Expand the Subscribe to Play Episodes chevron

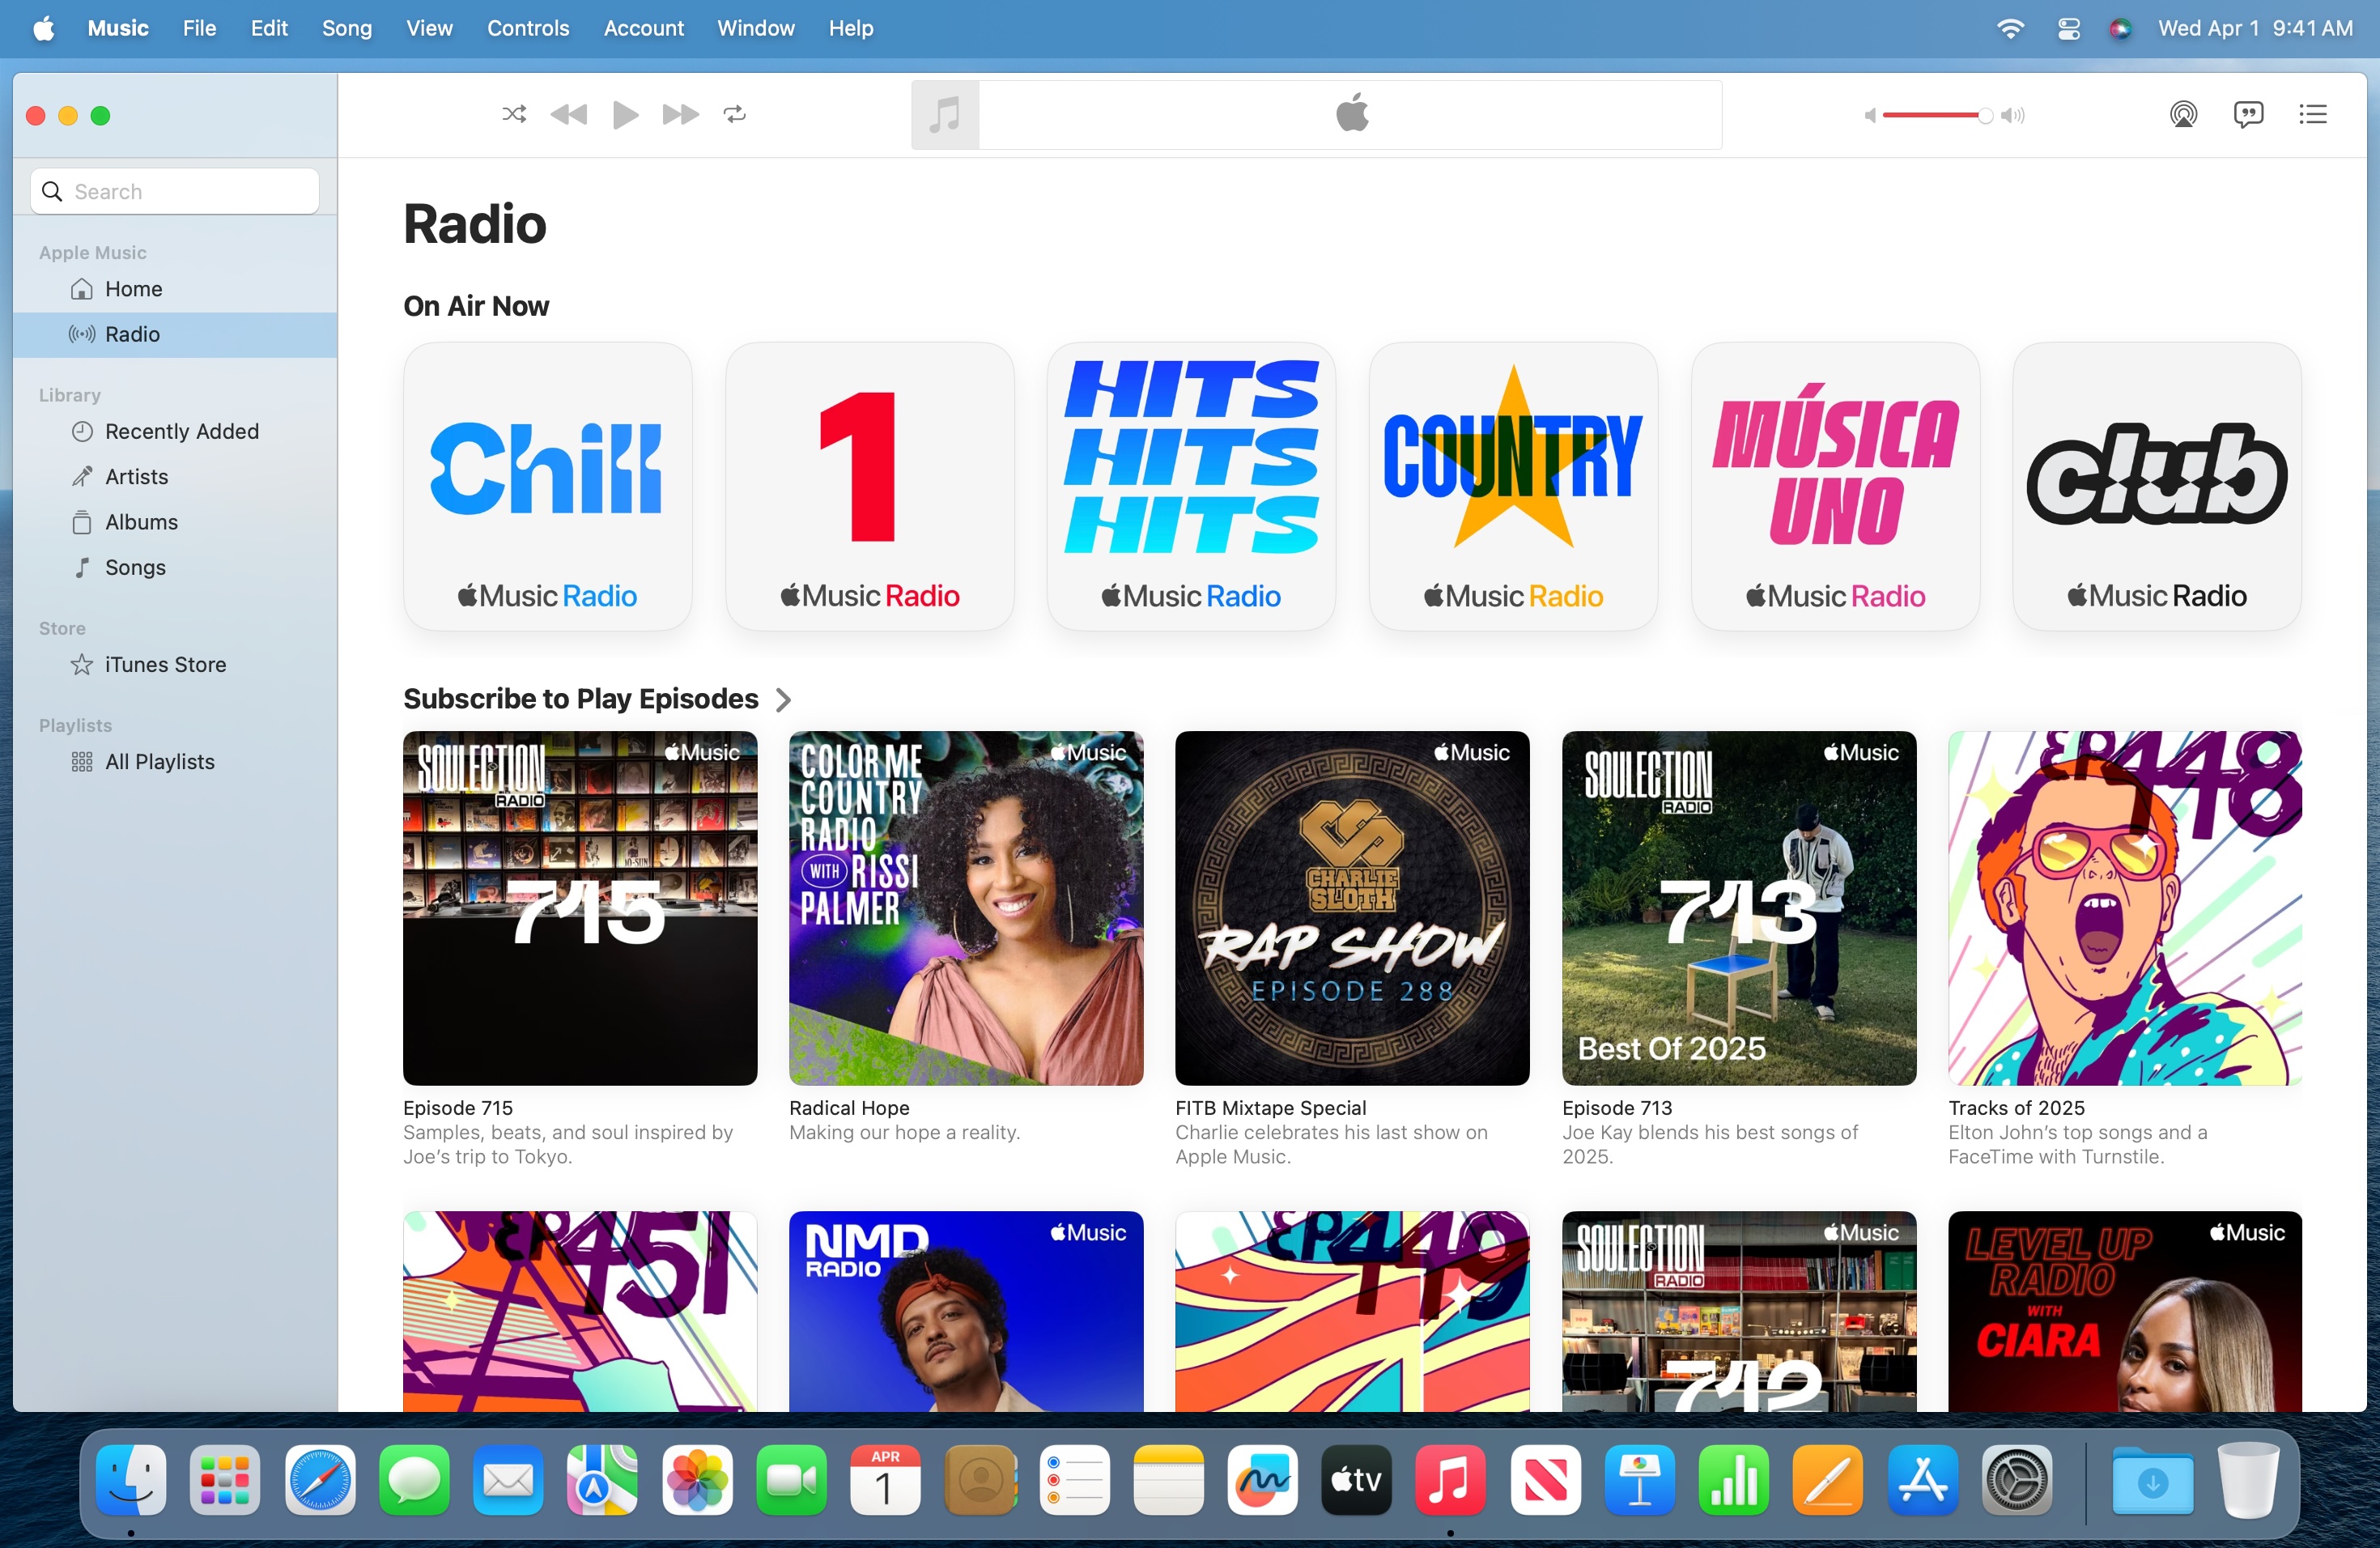tap(784, 700)
